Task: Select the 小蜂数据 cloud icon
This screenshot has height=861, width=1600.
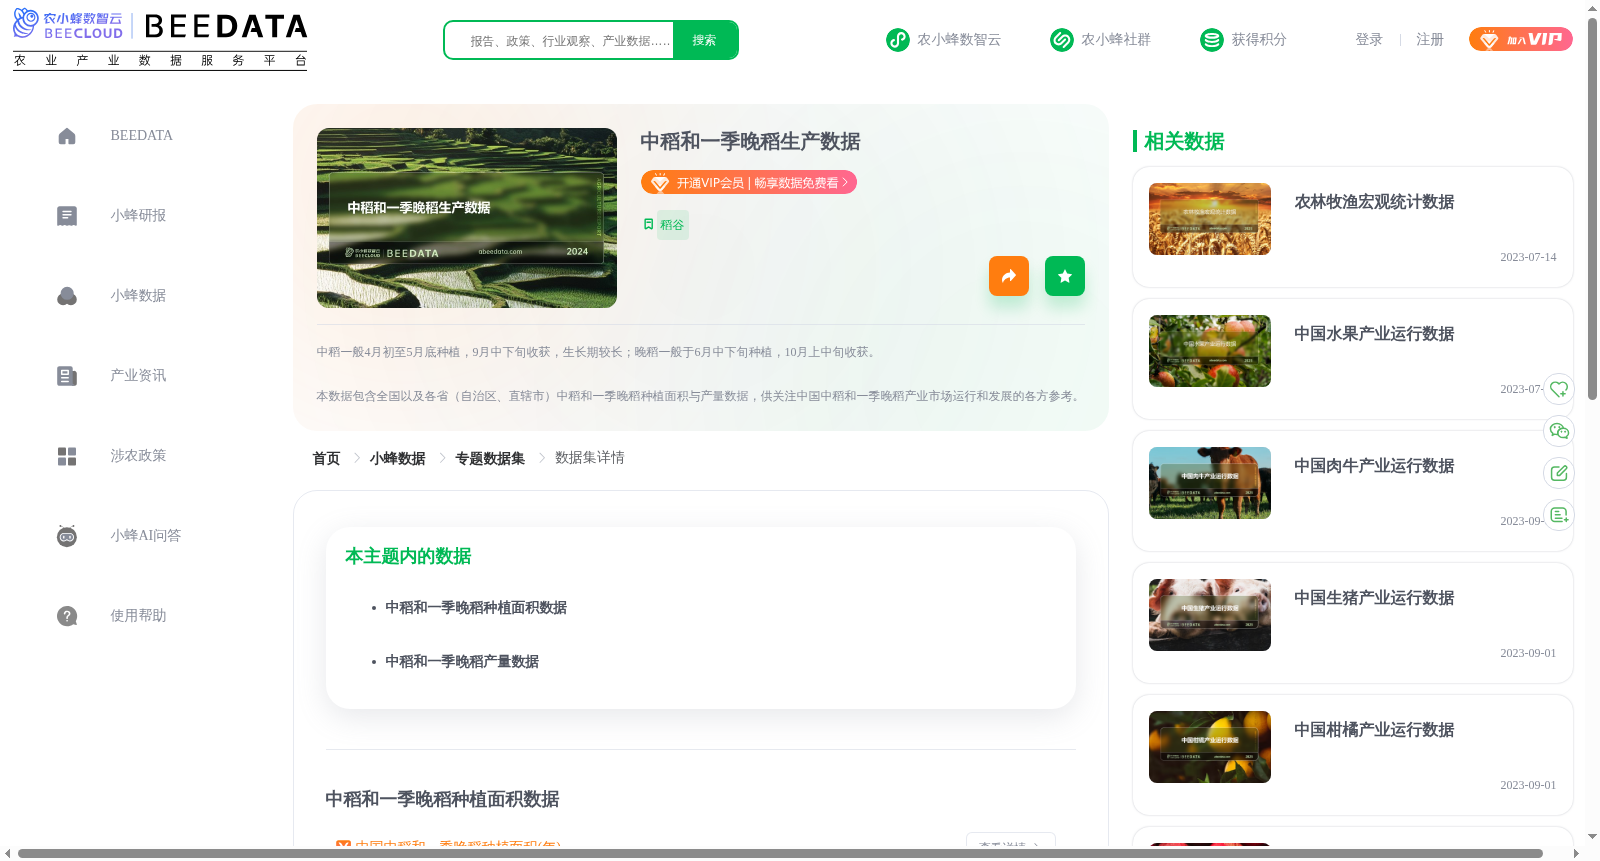Action: (67, 296)
